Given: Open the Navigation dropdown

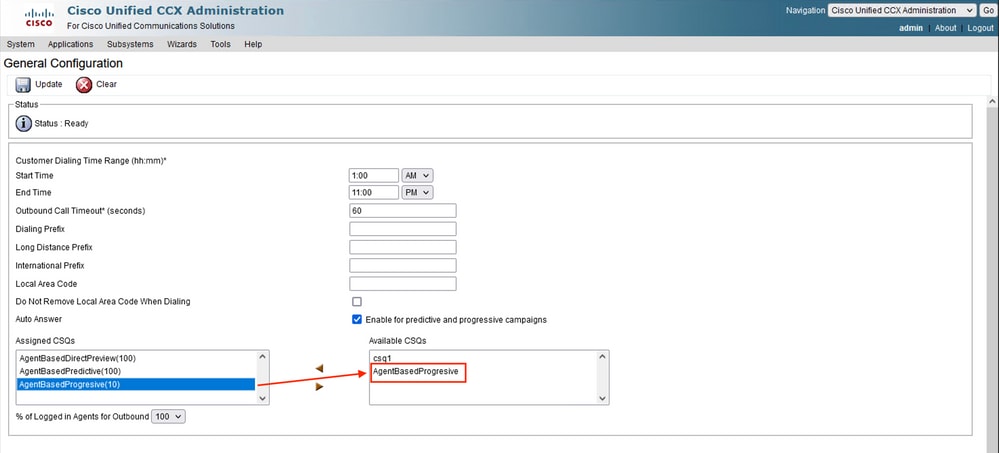Looking at the screenshot, I should coord(902,11).
